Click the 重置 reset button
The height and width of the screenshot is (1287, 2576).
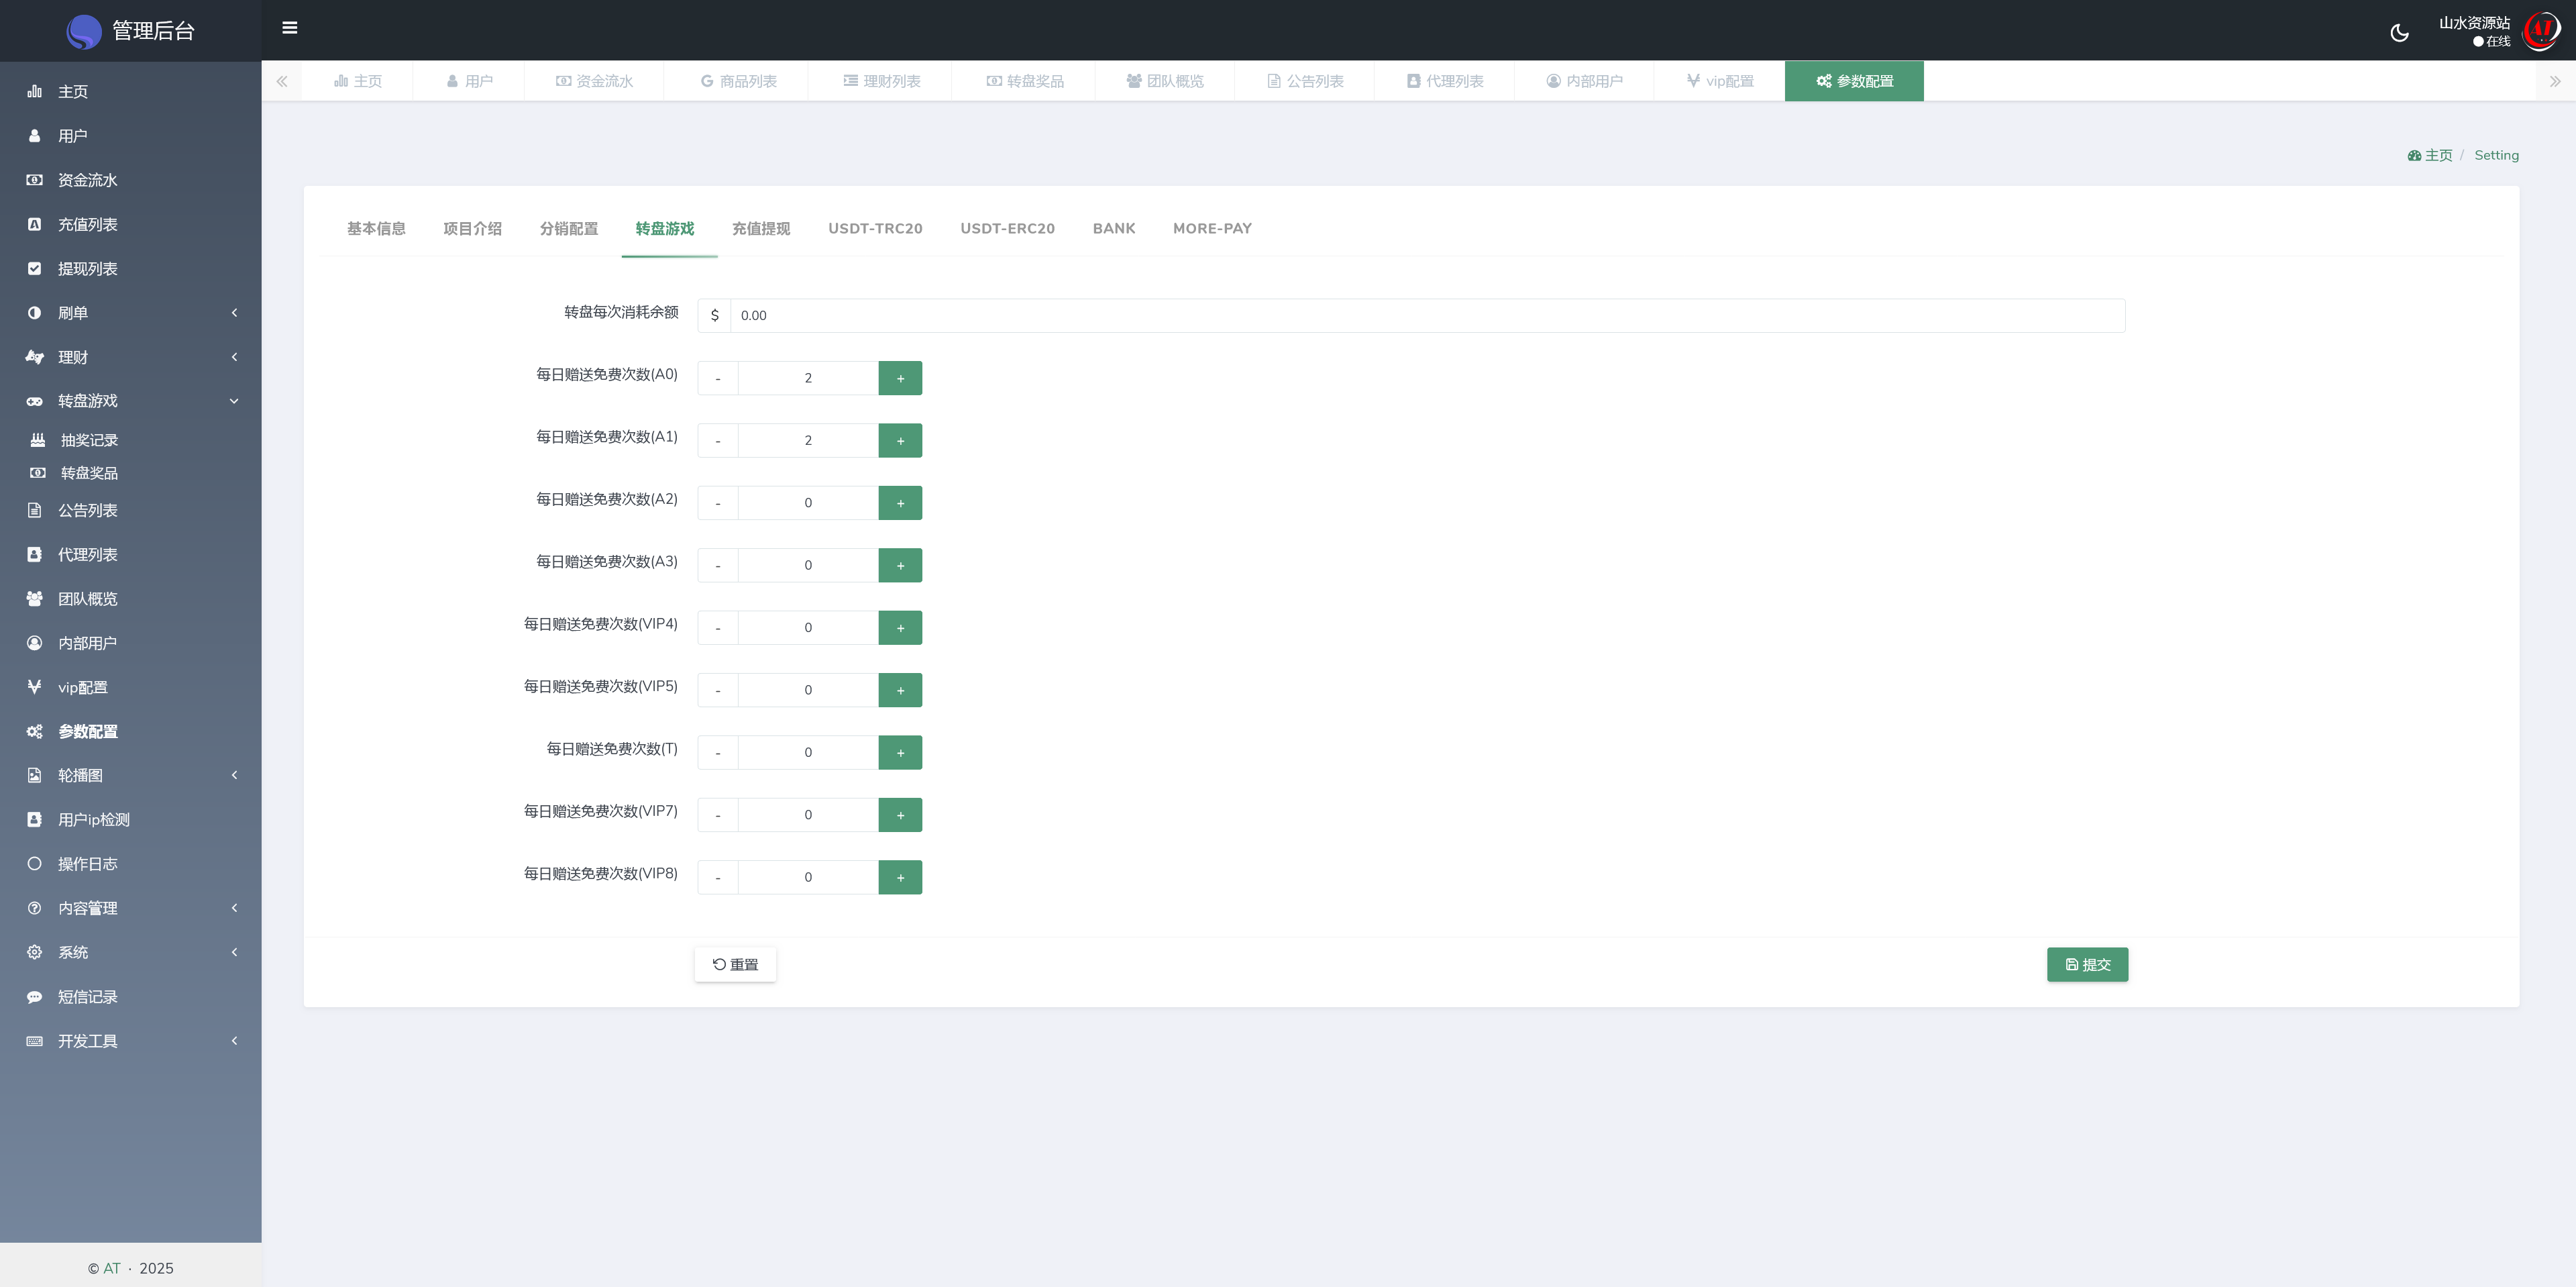coord(735,964)
